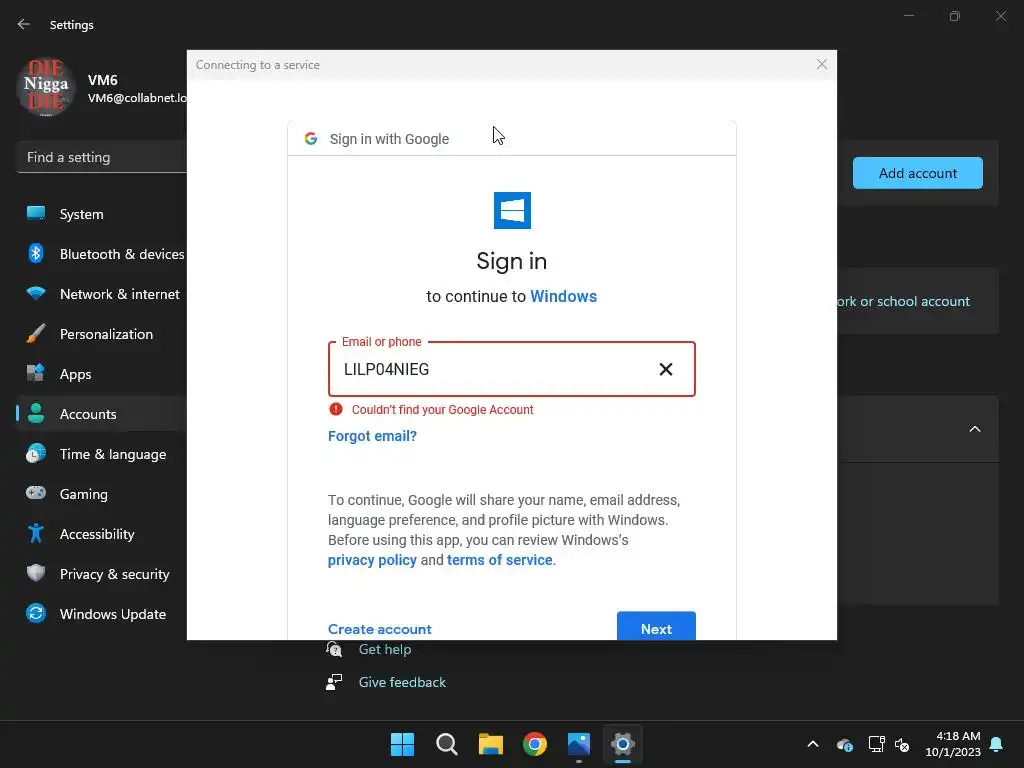
Task: Open notifications bell in taskbar
Action: click(x=997, y=744)
